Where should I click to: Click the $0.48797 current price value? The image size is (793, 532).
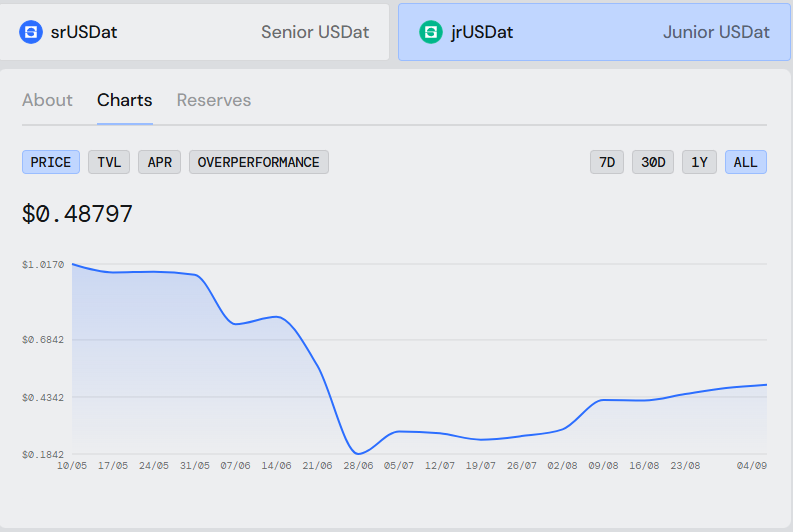click(77, 213)
